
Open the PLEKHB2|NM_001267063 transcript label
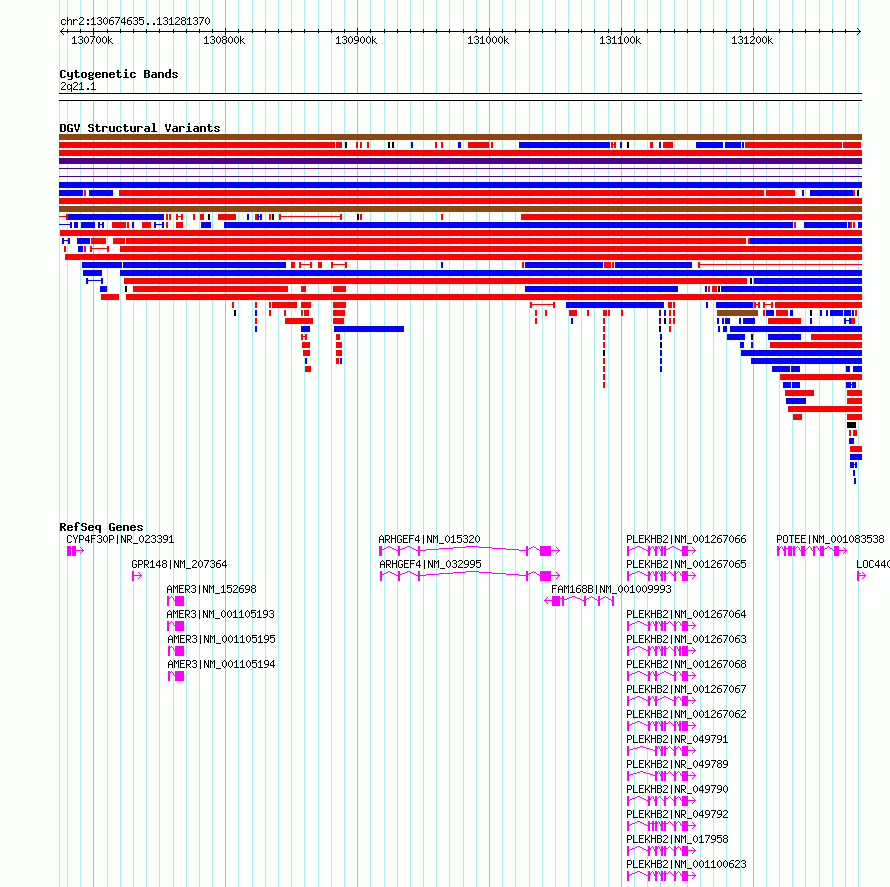[x=686, y=639]
